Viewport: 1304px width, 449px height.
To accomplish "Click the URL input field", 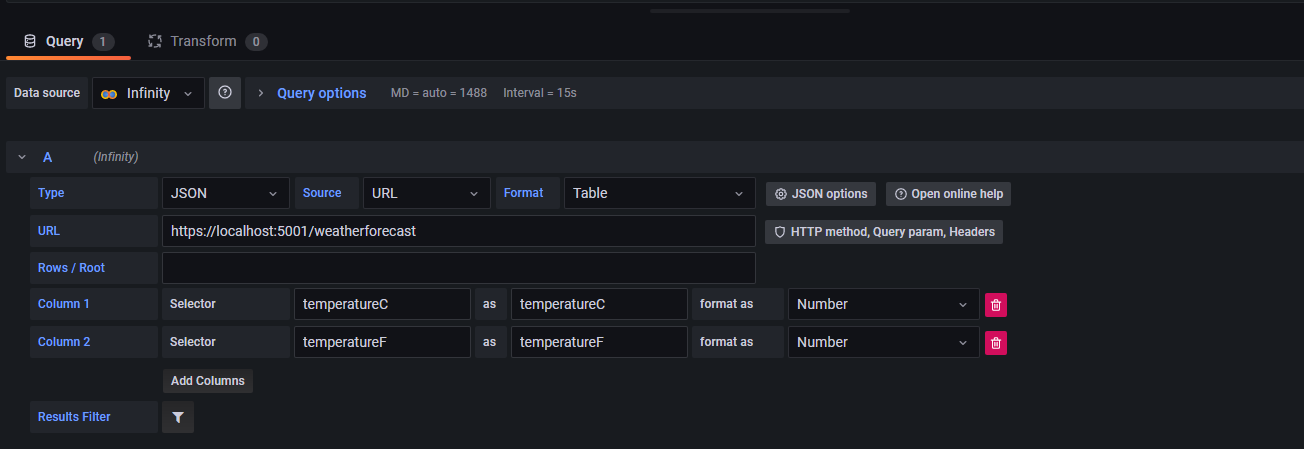I will [459, 231].
